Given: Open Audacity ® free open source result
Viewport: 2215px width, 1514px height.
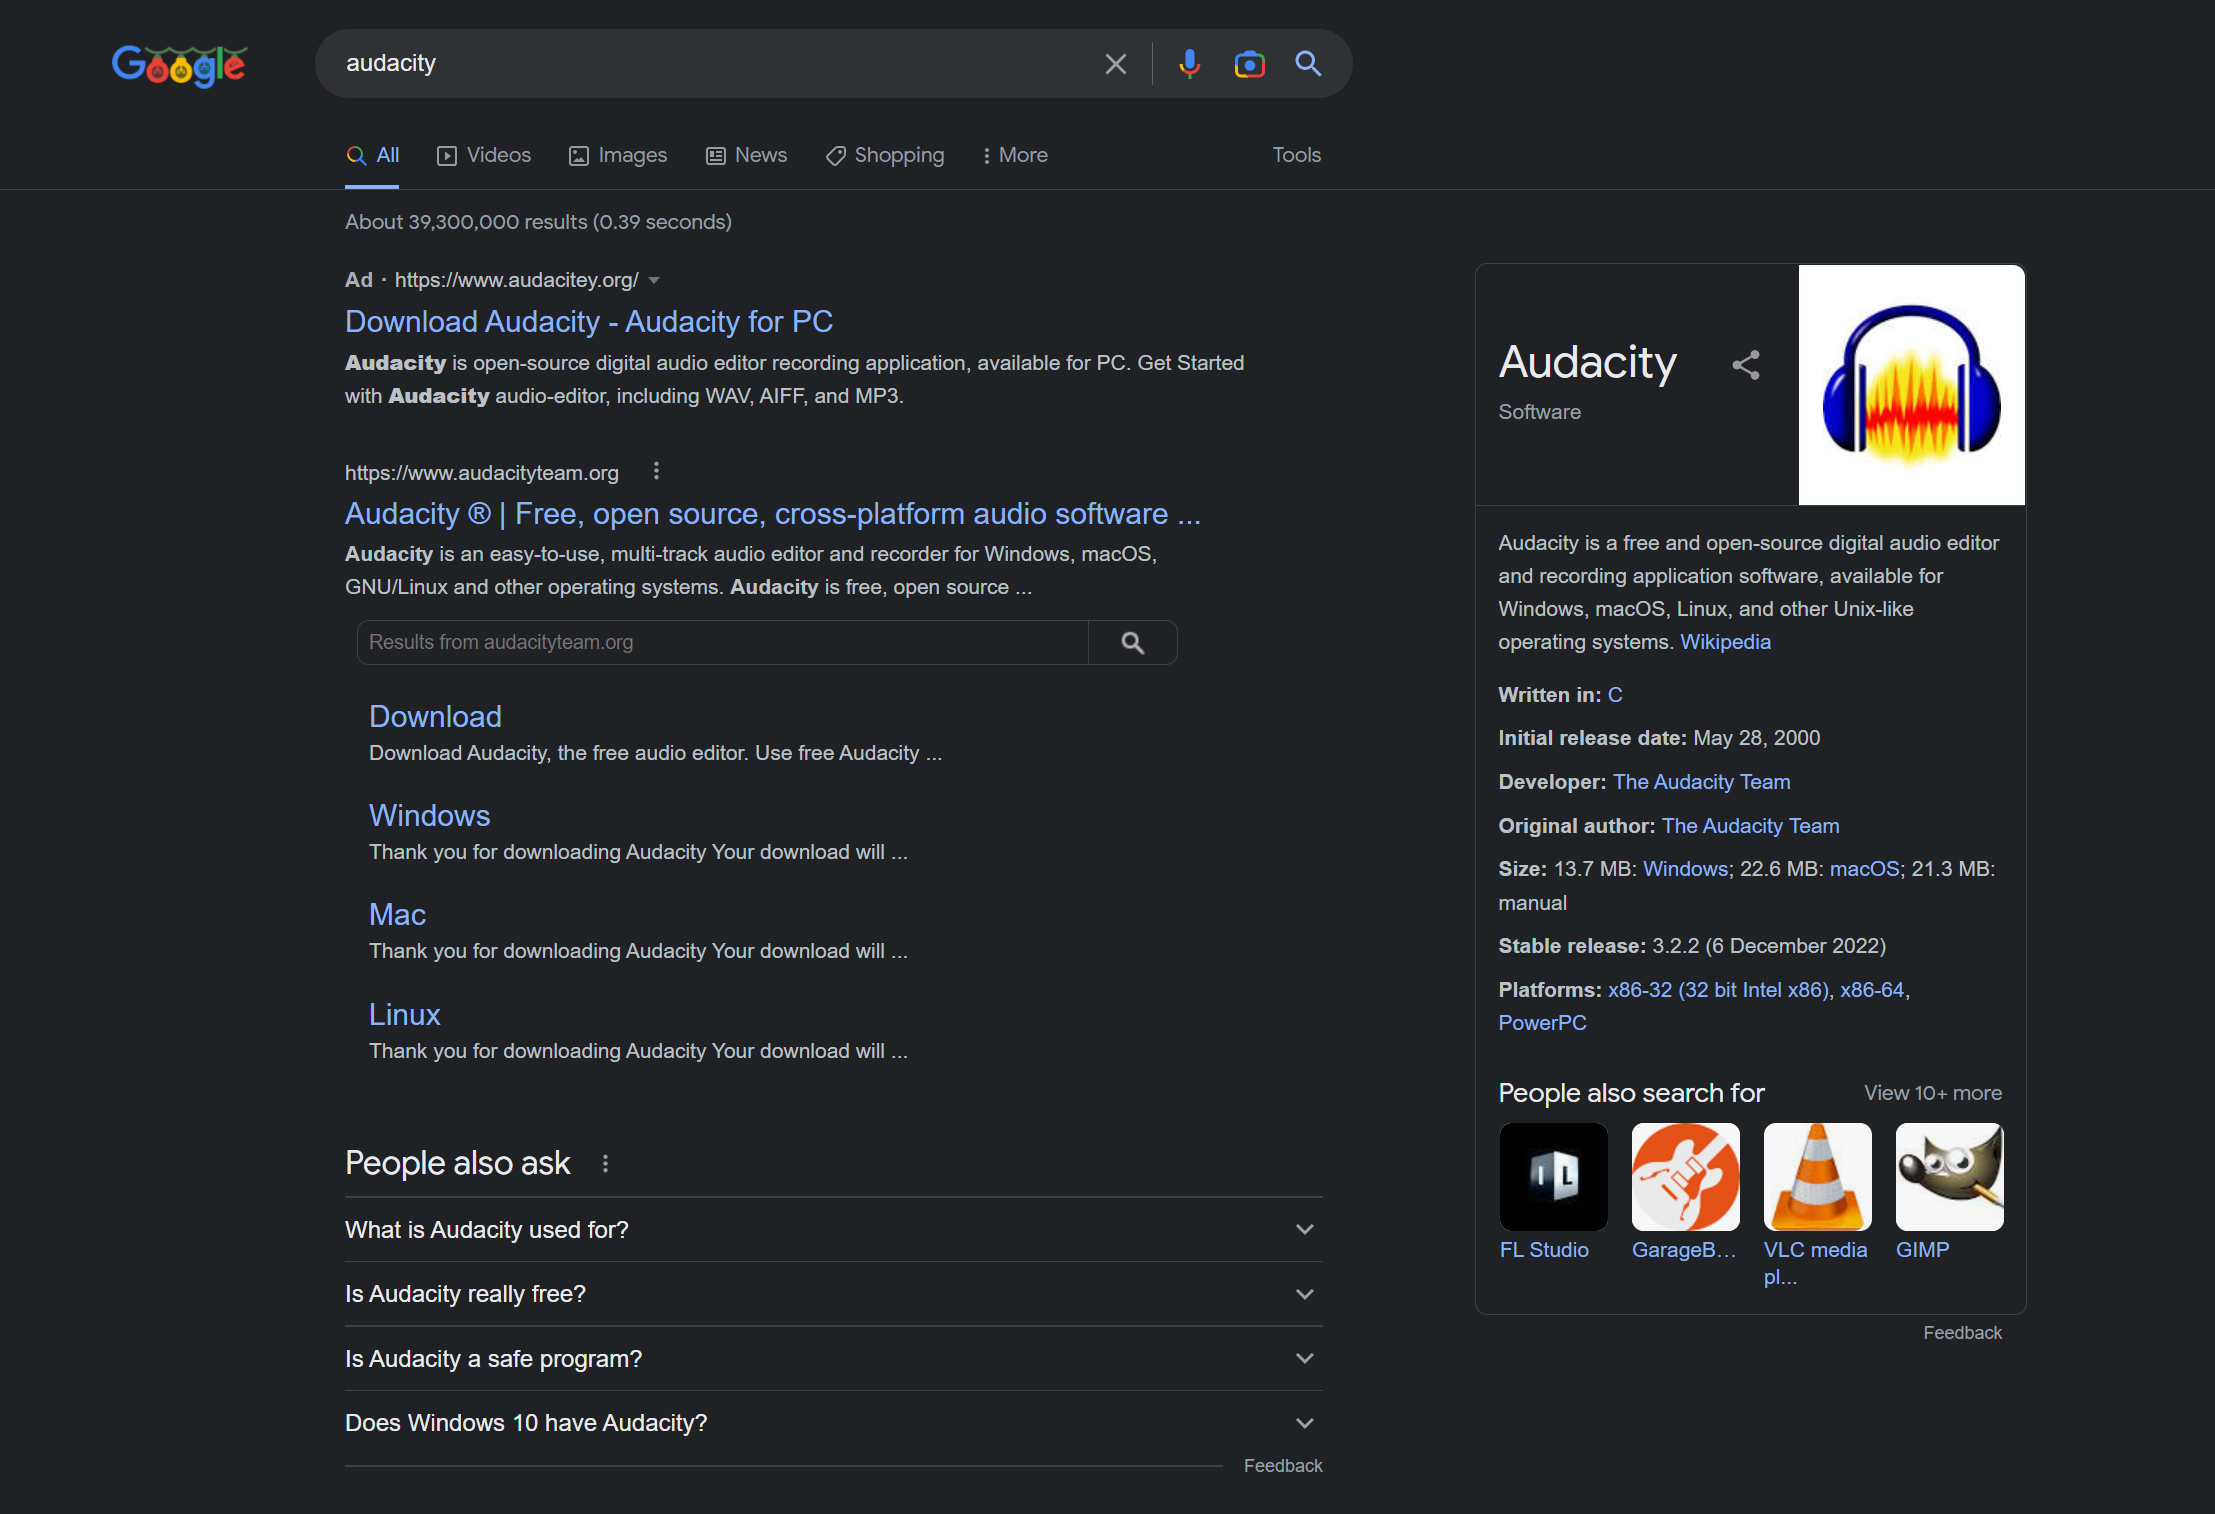Looking at the screenshot, I should (772, 513).
